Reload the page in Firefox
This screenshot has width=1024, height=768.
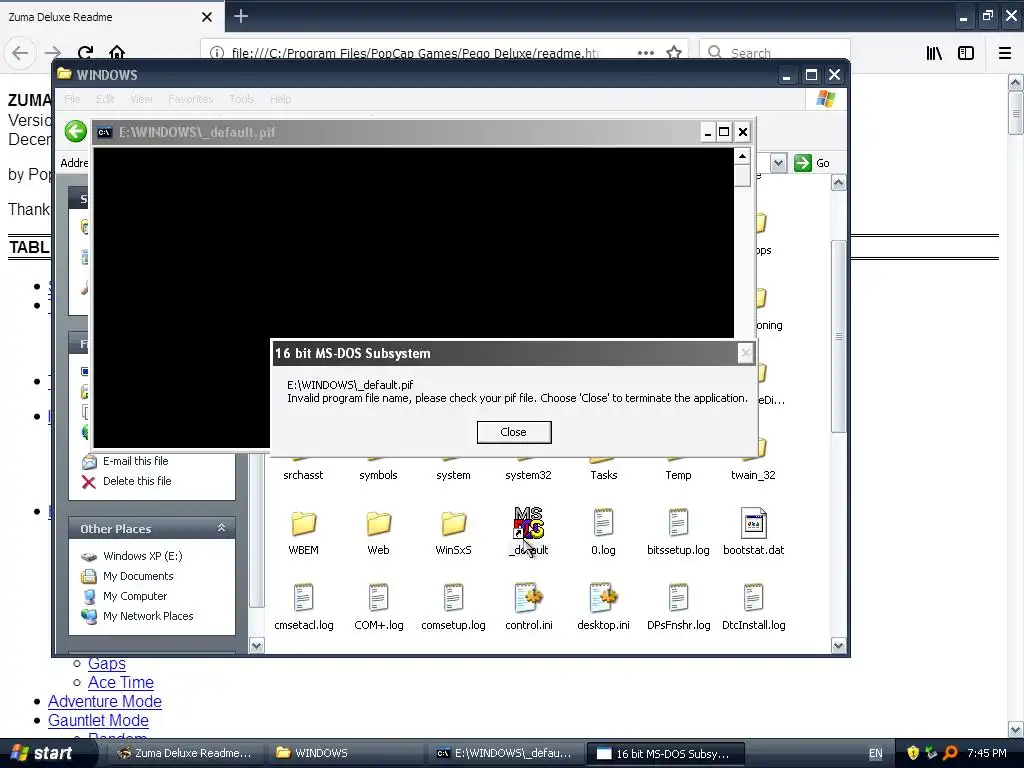(86, 53)
